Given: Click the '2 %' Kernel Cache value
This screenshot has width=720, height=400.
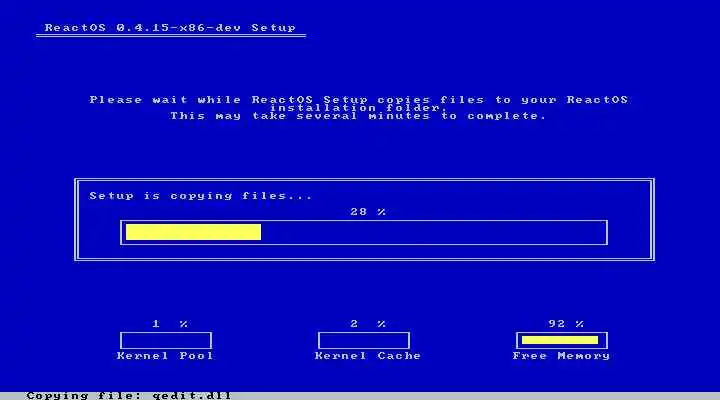Looking at the screenshot, I should coord(368,324).
